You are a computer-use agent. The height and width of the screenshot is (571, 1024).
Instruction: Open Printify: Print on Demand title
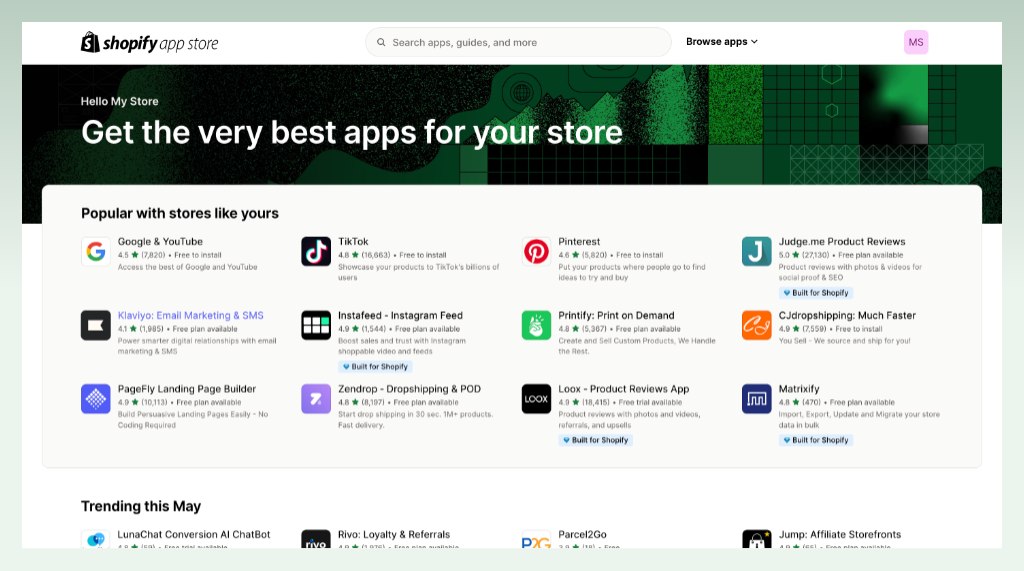pyautogui.click(x=616, y=316)
